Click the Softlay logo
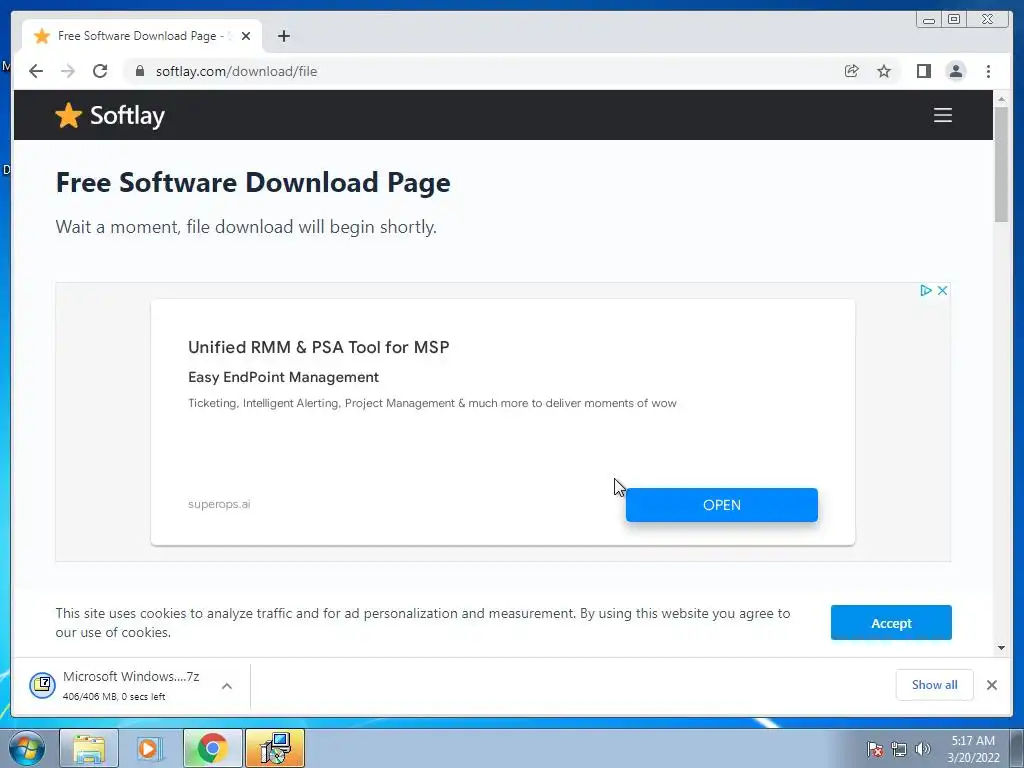Viewport: 1024px width, 768px height. coord(110,116)
